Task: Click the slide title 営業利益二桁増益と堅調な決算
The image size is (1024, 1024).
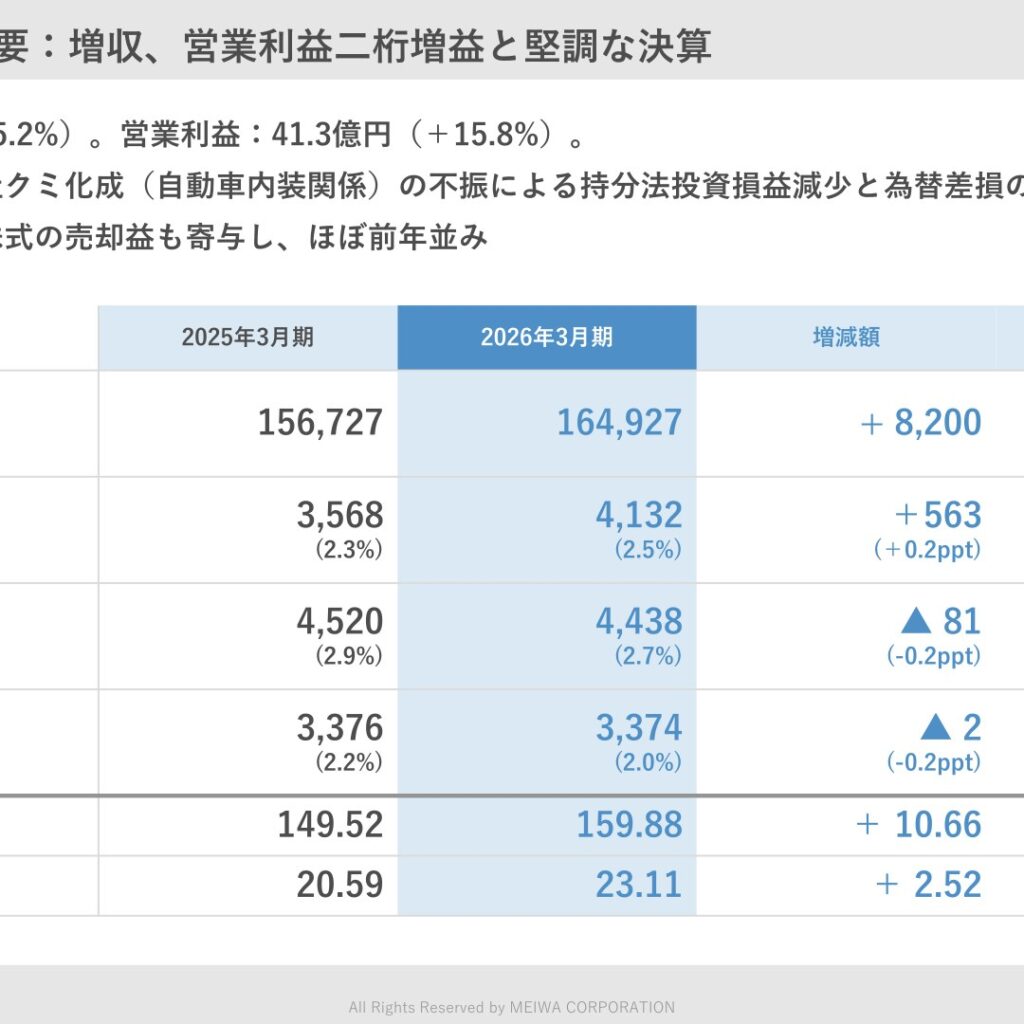Action: pos(447,46)
